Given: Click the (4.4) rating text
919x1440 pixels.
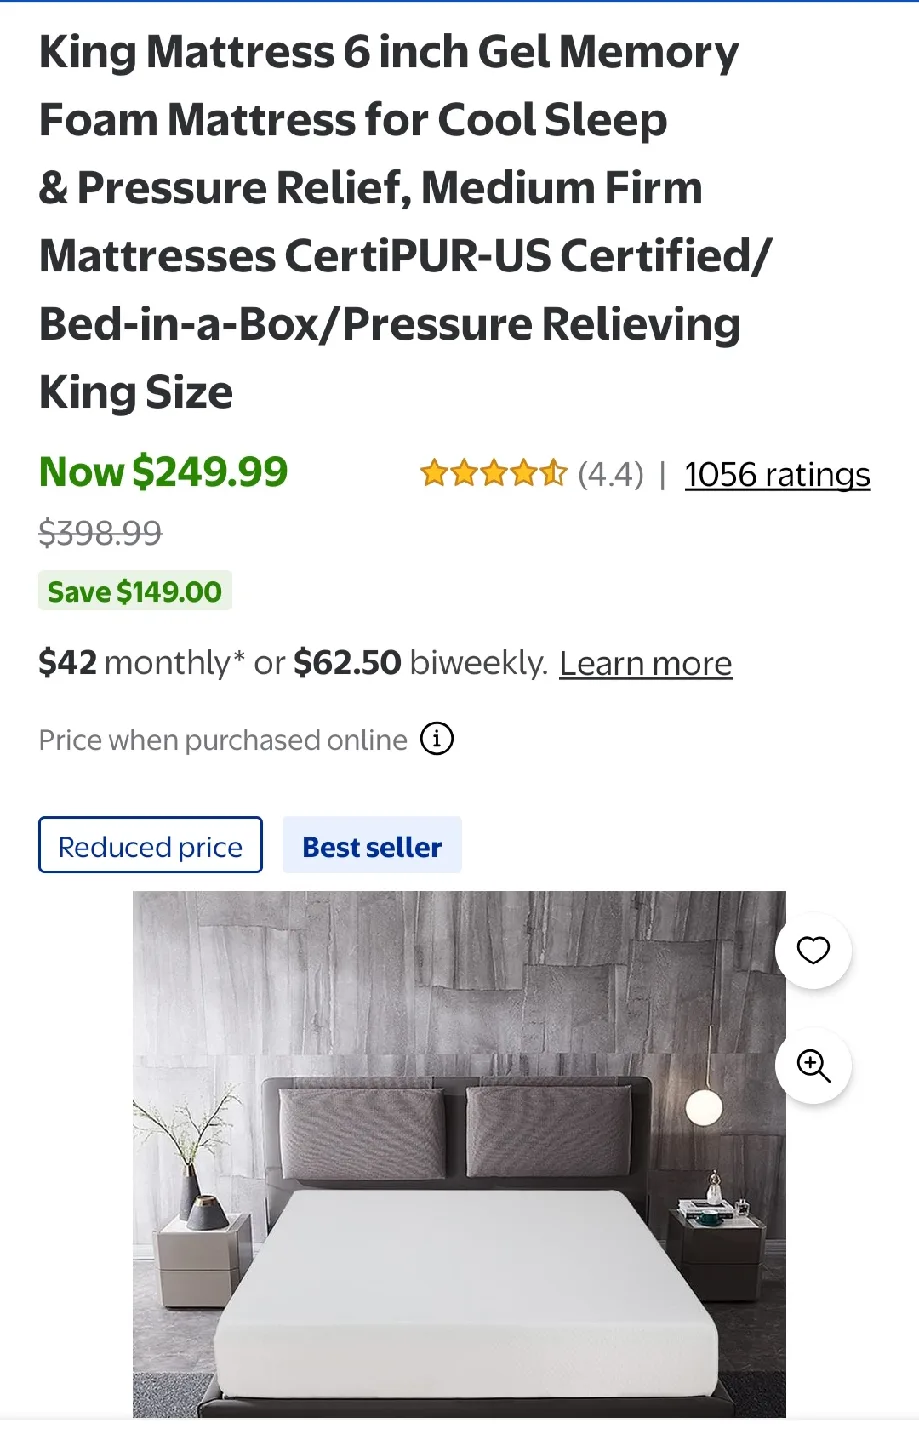Looking at the screenshot, I should click(610, 474).
